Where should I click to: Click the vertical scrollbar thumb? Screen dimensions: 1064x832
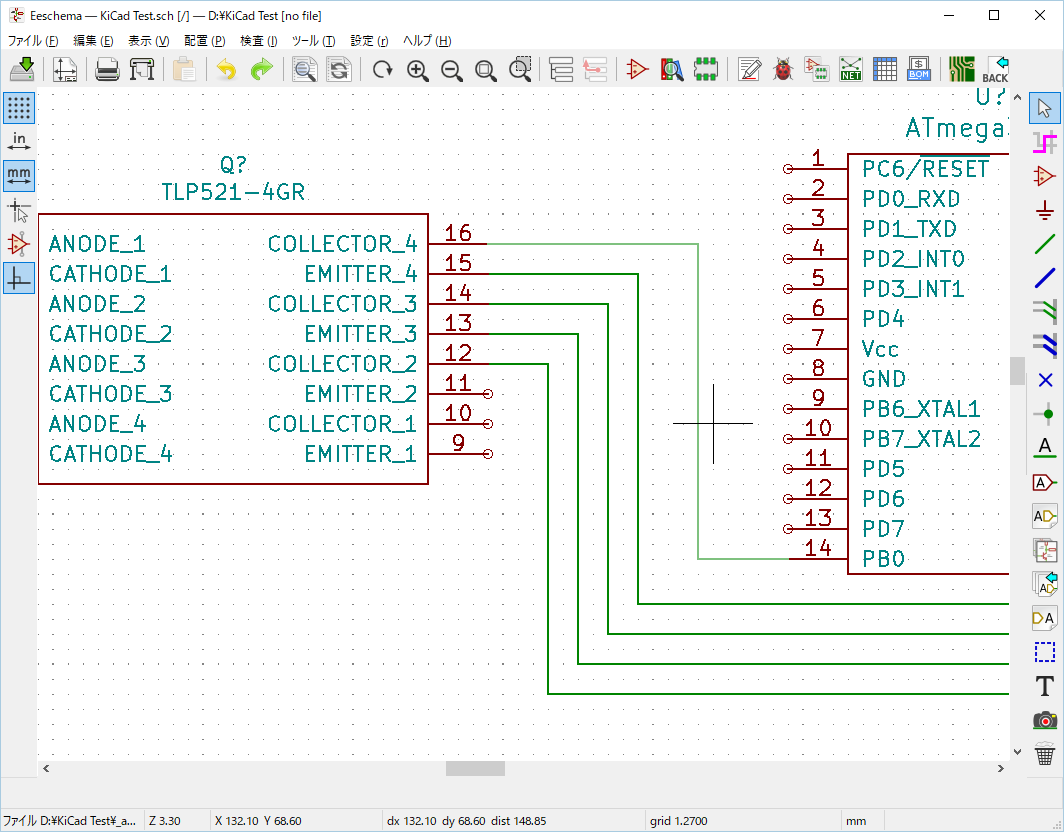point(1017,371)
